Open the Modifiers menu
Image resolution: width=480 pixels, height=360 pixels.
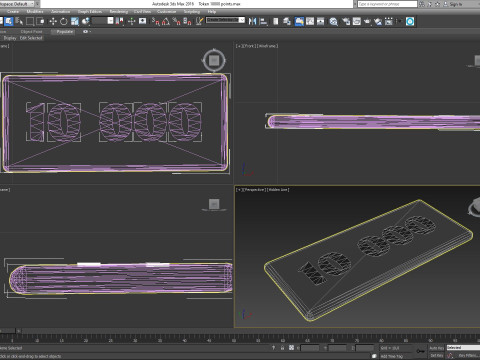click(35, 12)
